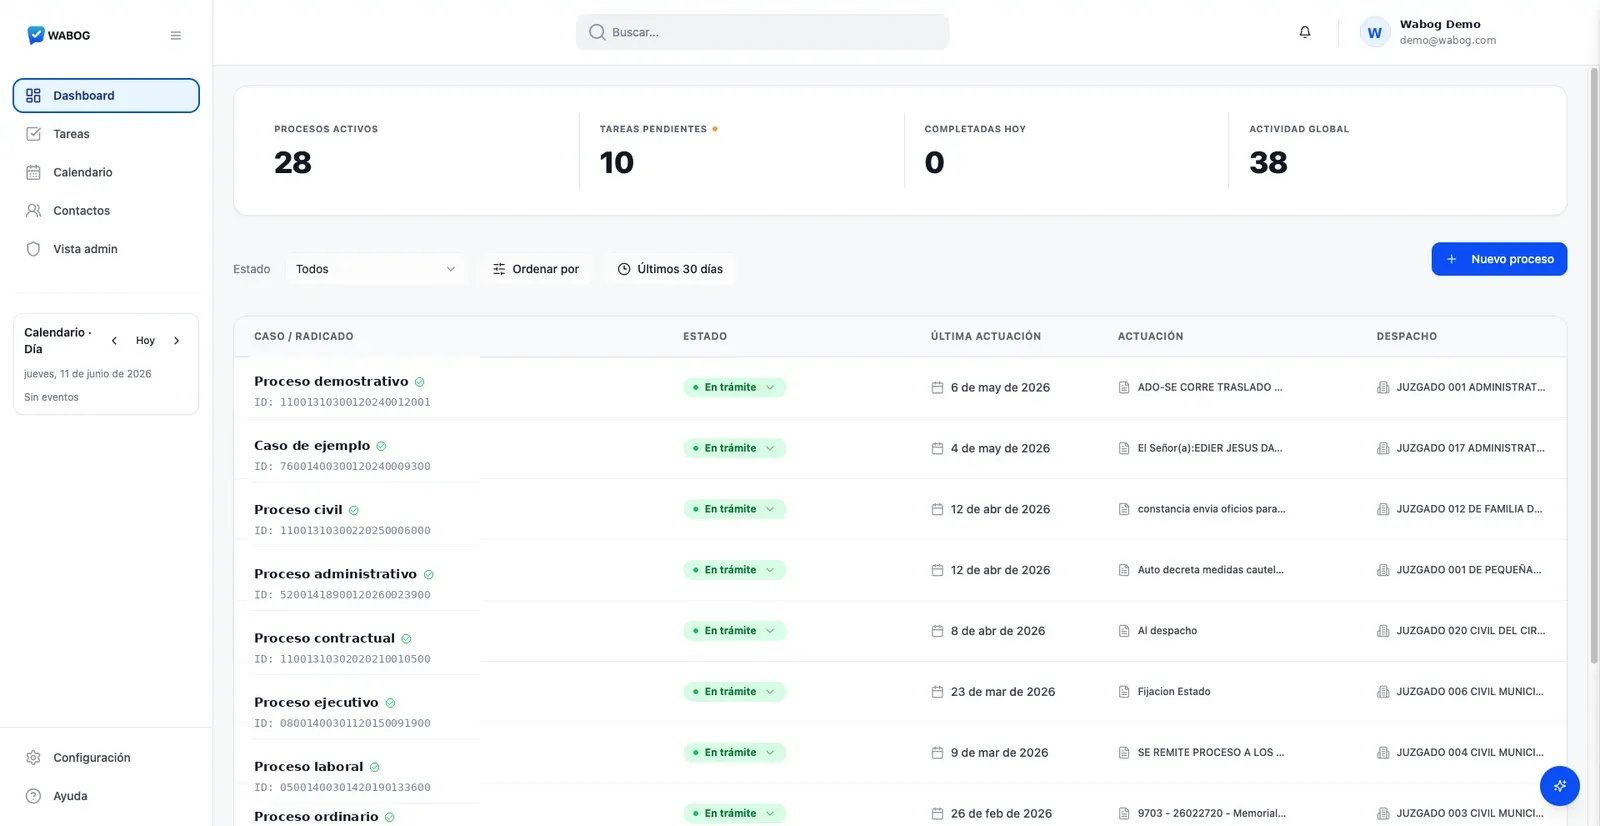Click verified check icon beside Proceso civil
Viewport: 1600px width, 826px height.
click(x=354, y=510)
